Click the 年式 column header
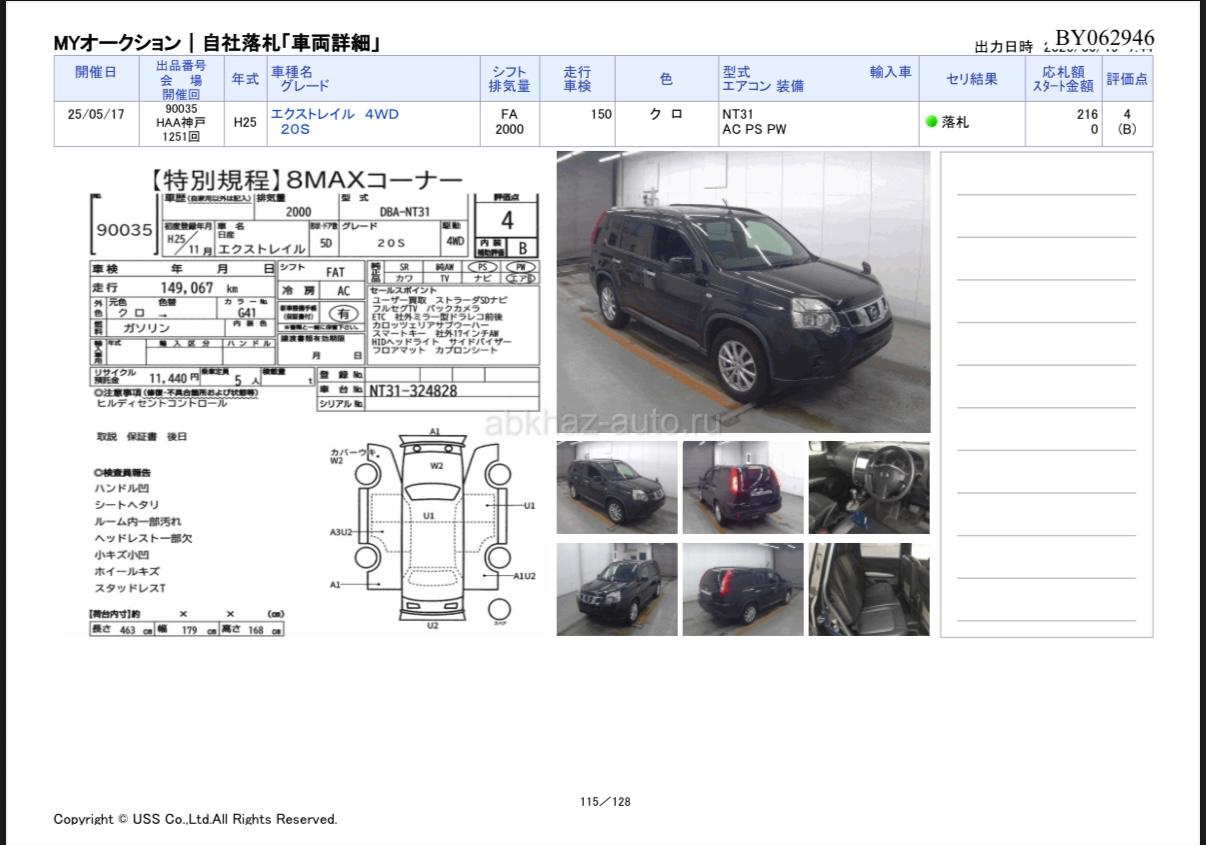 point(244,78)
